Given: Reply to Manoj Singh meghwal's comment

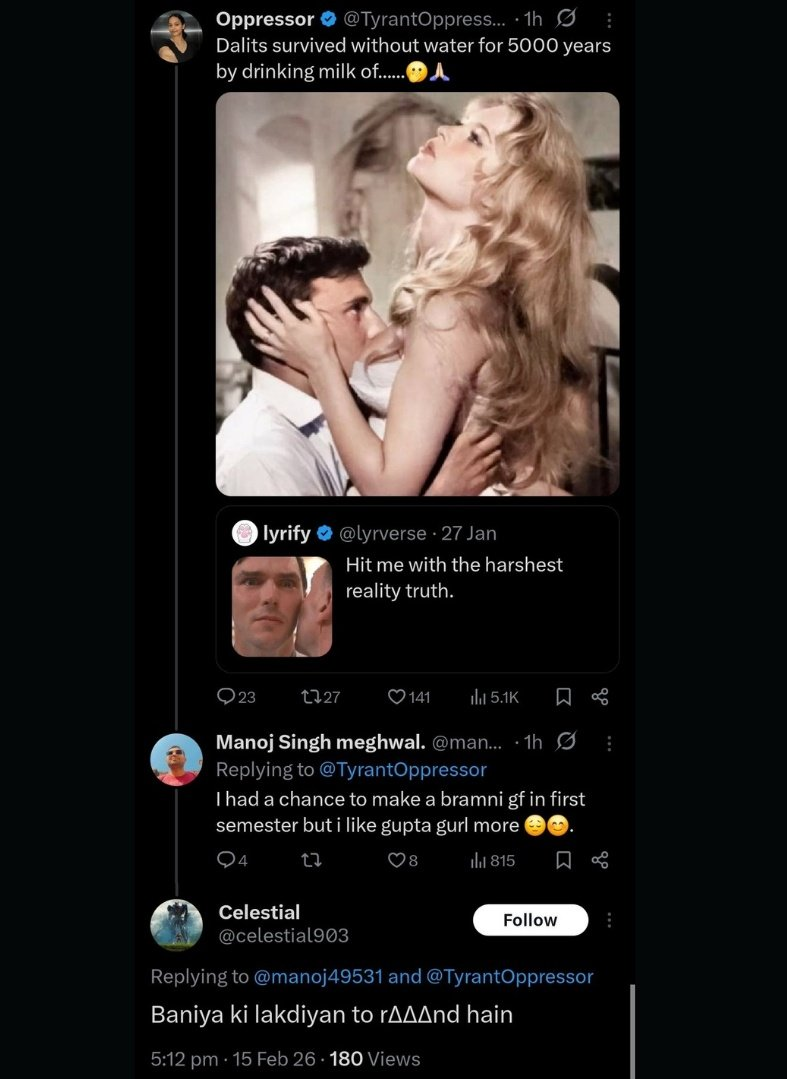Looking at the screenshot, I should click(227, 860).
